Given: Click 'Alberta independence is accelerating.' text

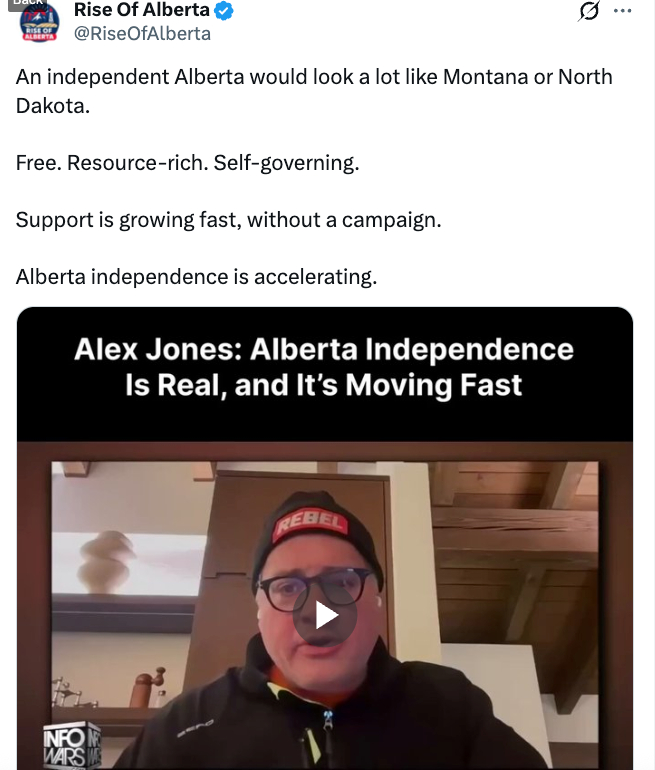Looking at the screenshot, I should coord(196,277).
